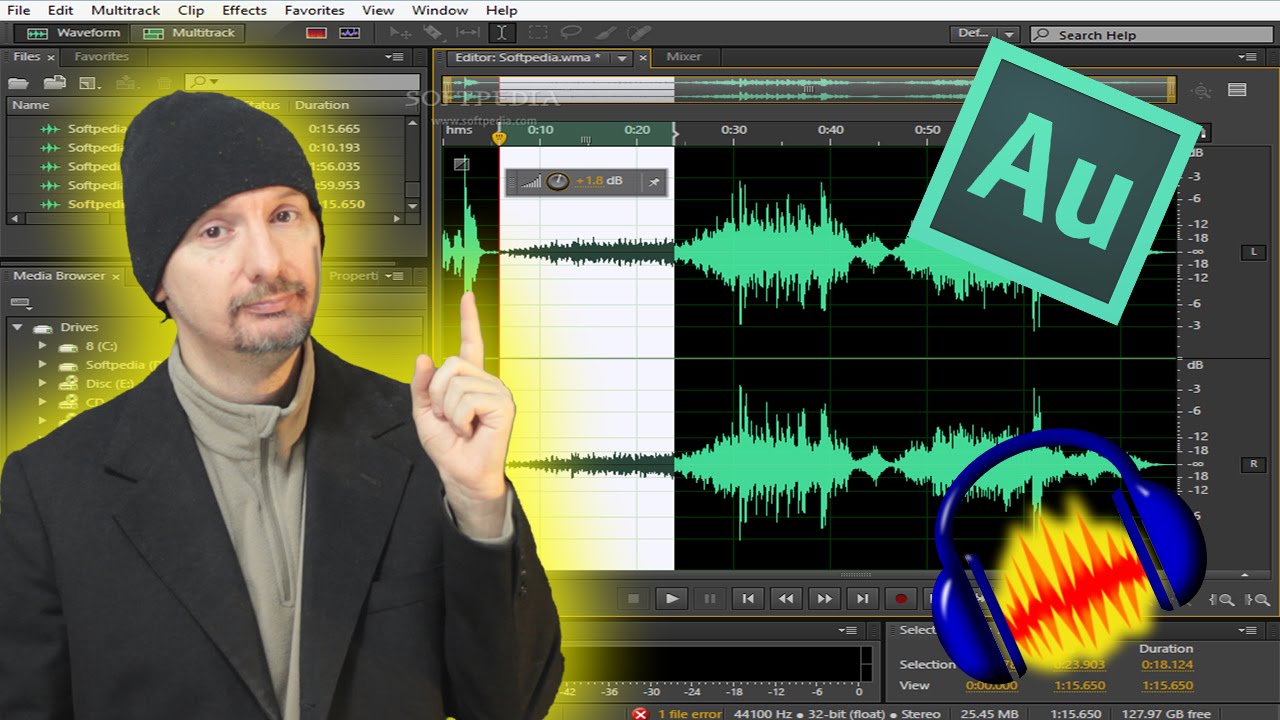Click the Play transport button
Screen dimensions: 1280x720
pyautogui.click(x=671, y=598)
